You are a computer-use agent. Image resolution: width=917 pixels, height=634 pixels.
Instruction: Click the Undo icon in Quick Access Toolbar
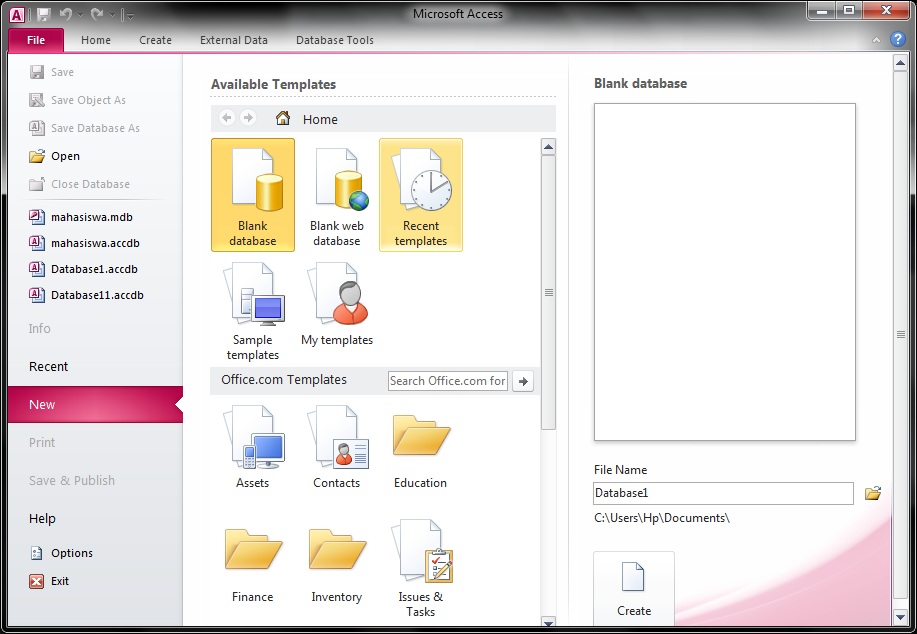65,15
